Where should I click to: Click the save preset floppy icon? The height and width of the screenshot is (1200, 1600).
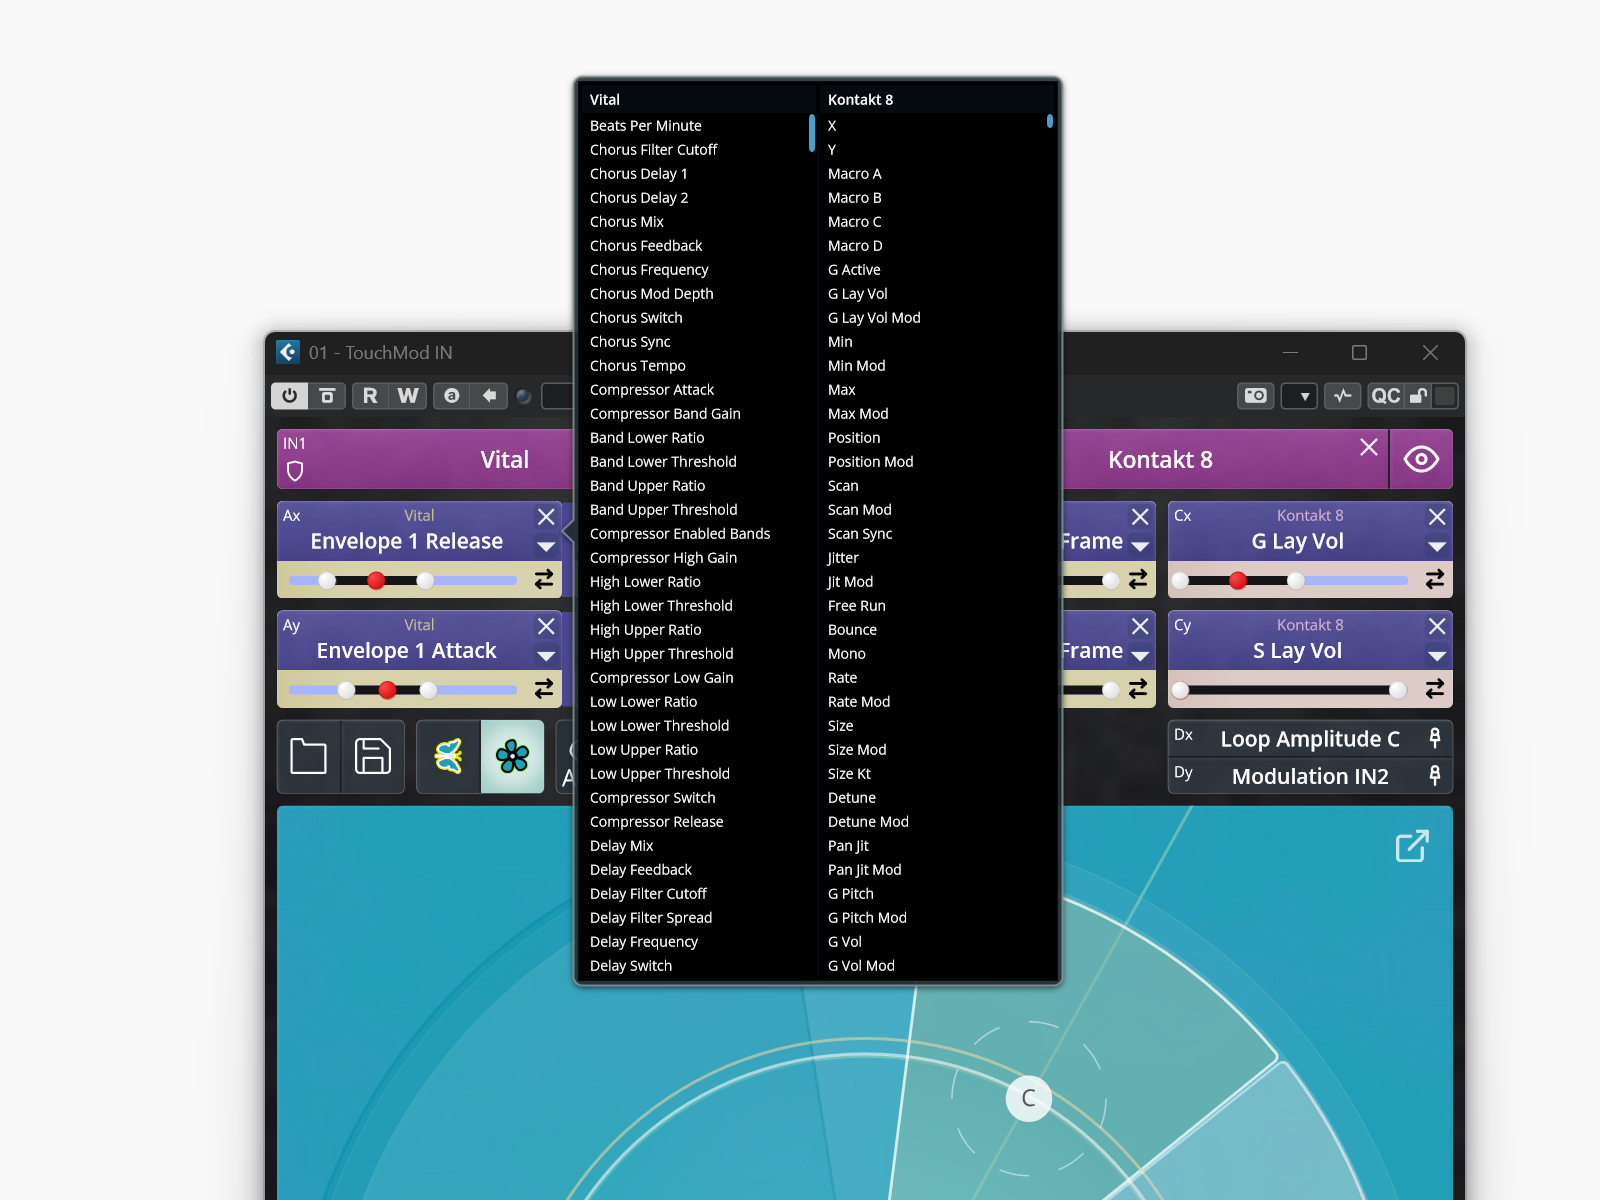(x=373, y=756)
